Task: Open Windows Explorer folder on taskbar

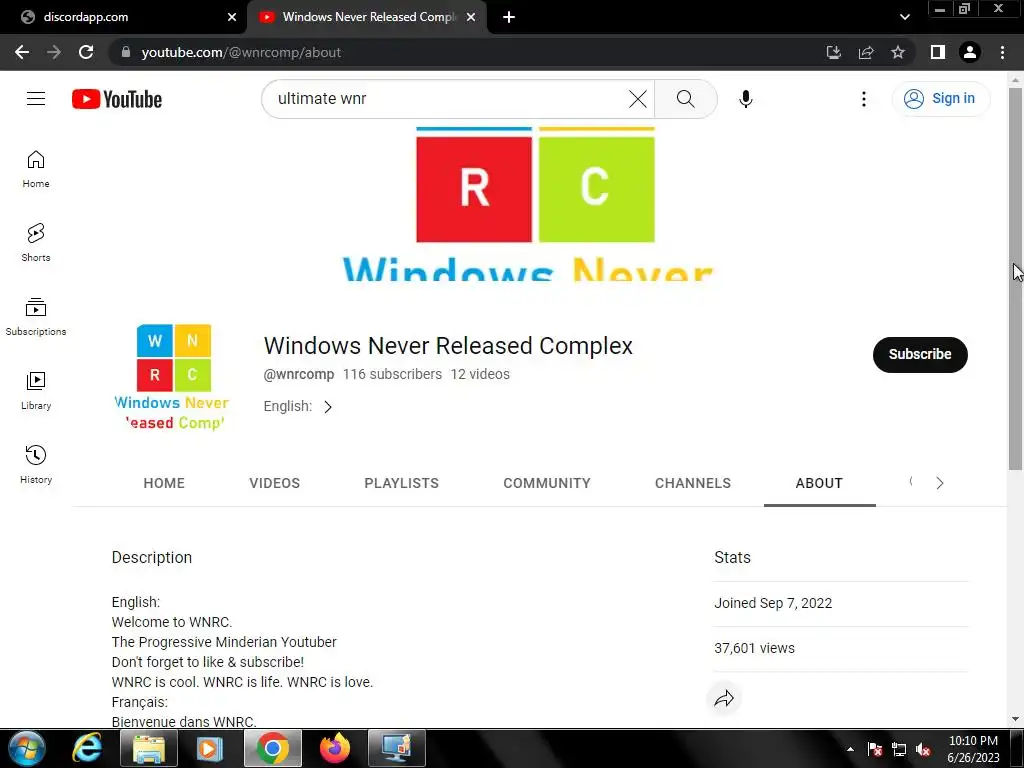Action: point(149,748)
